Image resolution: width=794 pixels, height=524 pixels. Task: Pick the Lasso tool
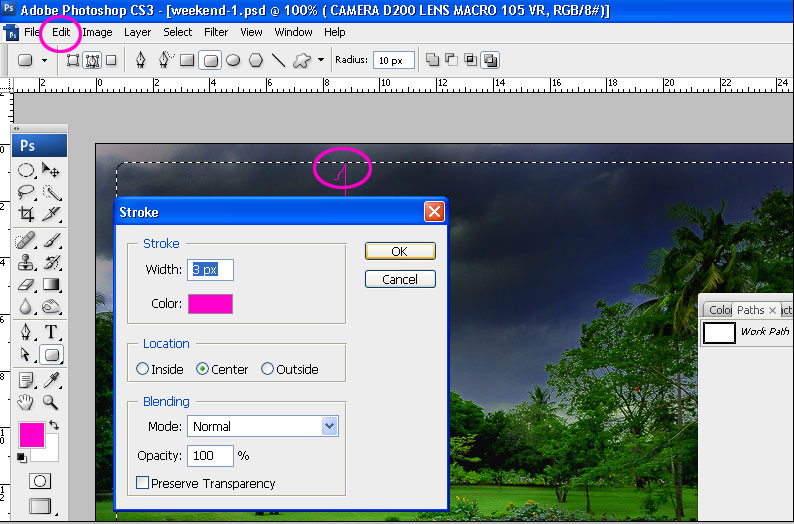(27, 192)
